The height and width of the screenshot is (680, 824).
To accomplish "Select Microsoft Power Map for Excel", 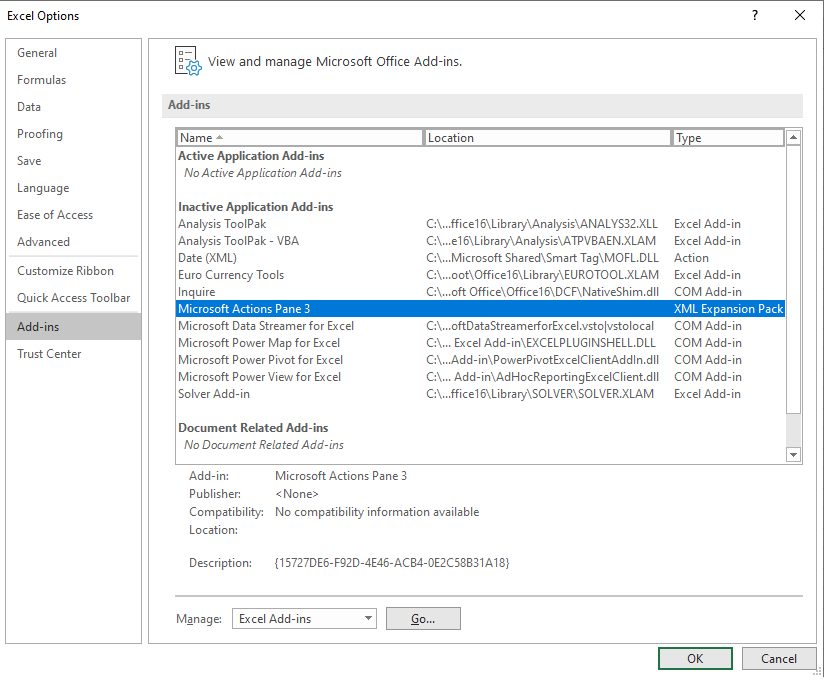I will click(480, 343).
